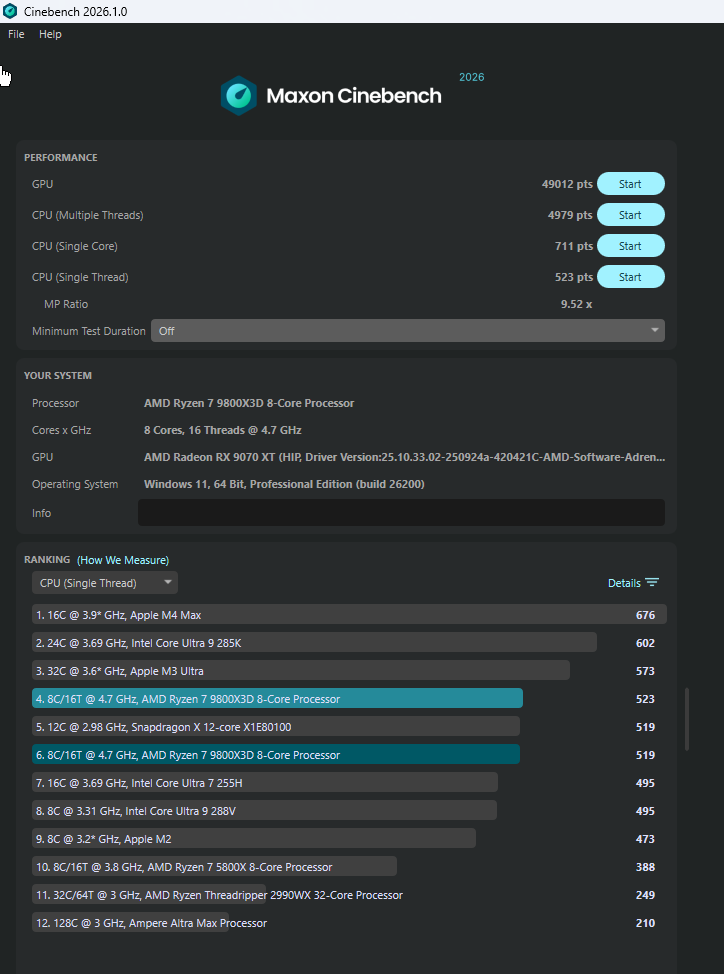Image resolution: width=724 pixels, height=974 pixels.
Task: Click the score 602 in ranking
Action: tap(645, 642)
